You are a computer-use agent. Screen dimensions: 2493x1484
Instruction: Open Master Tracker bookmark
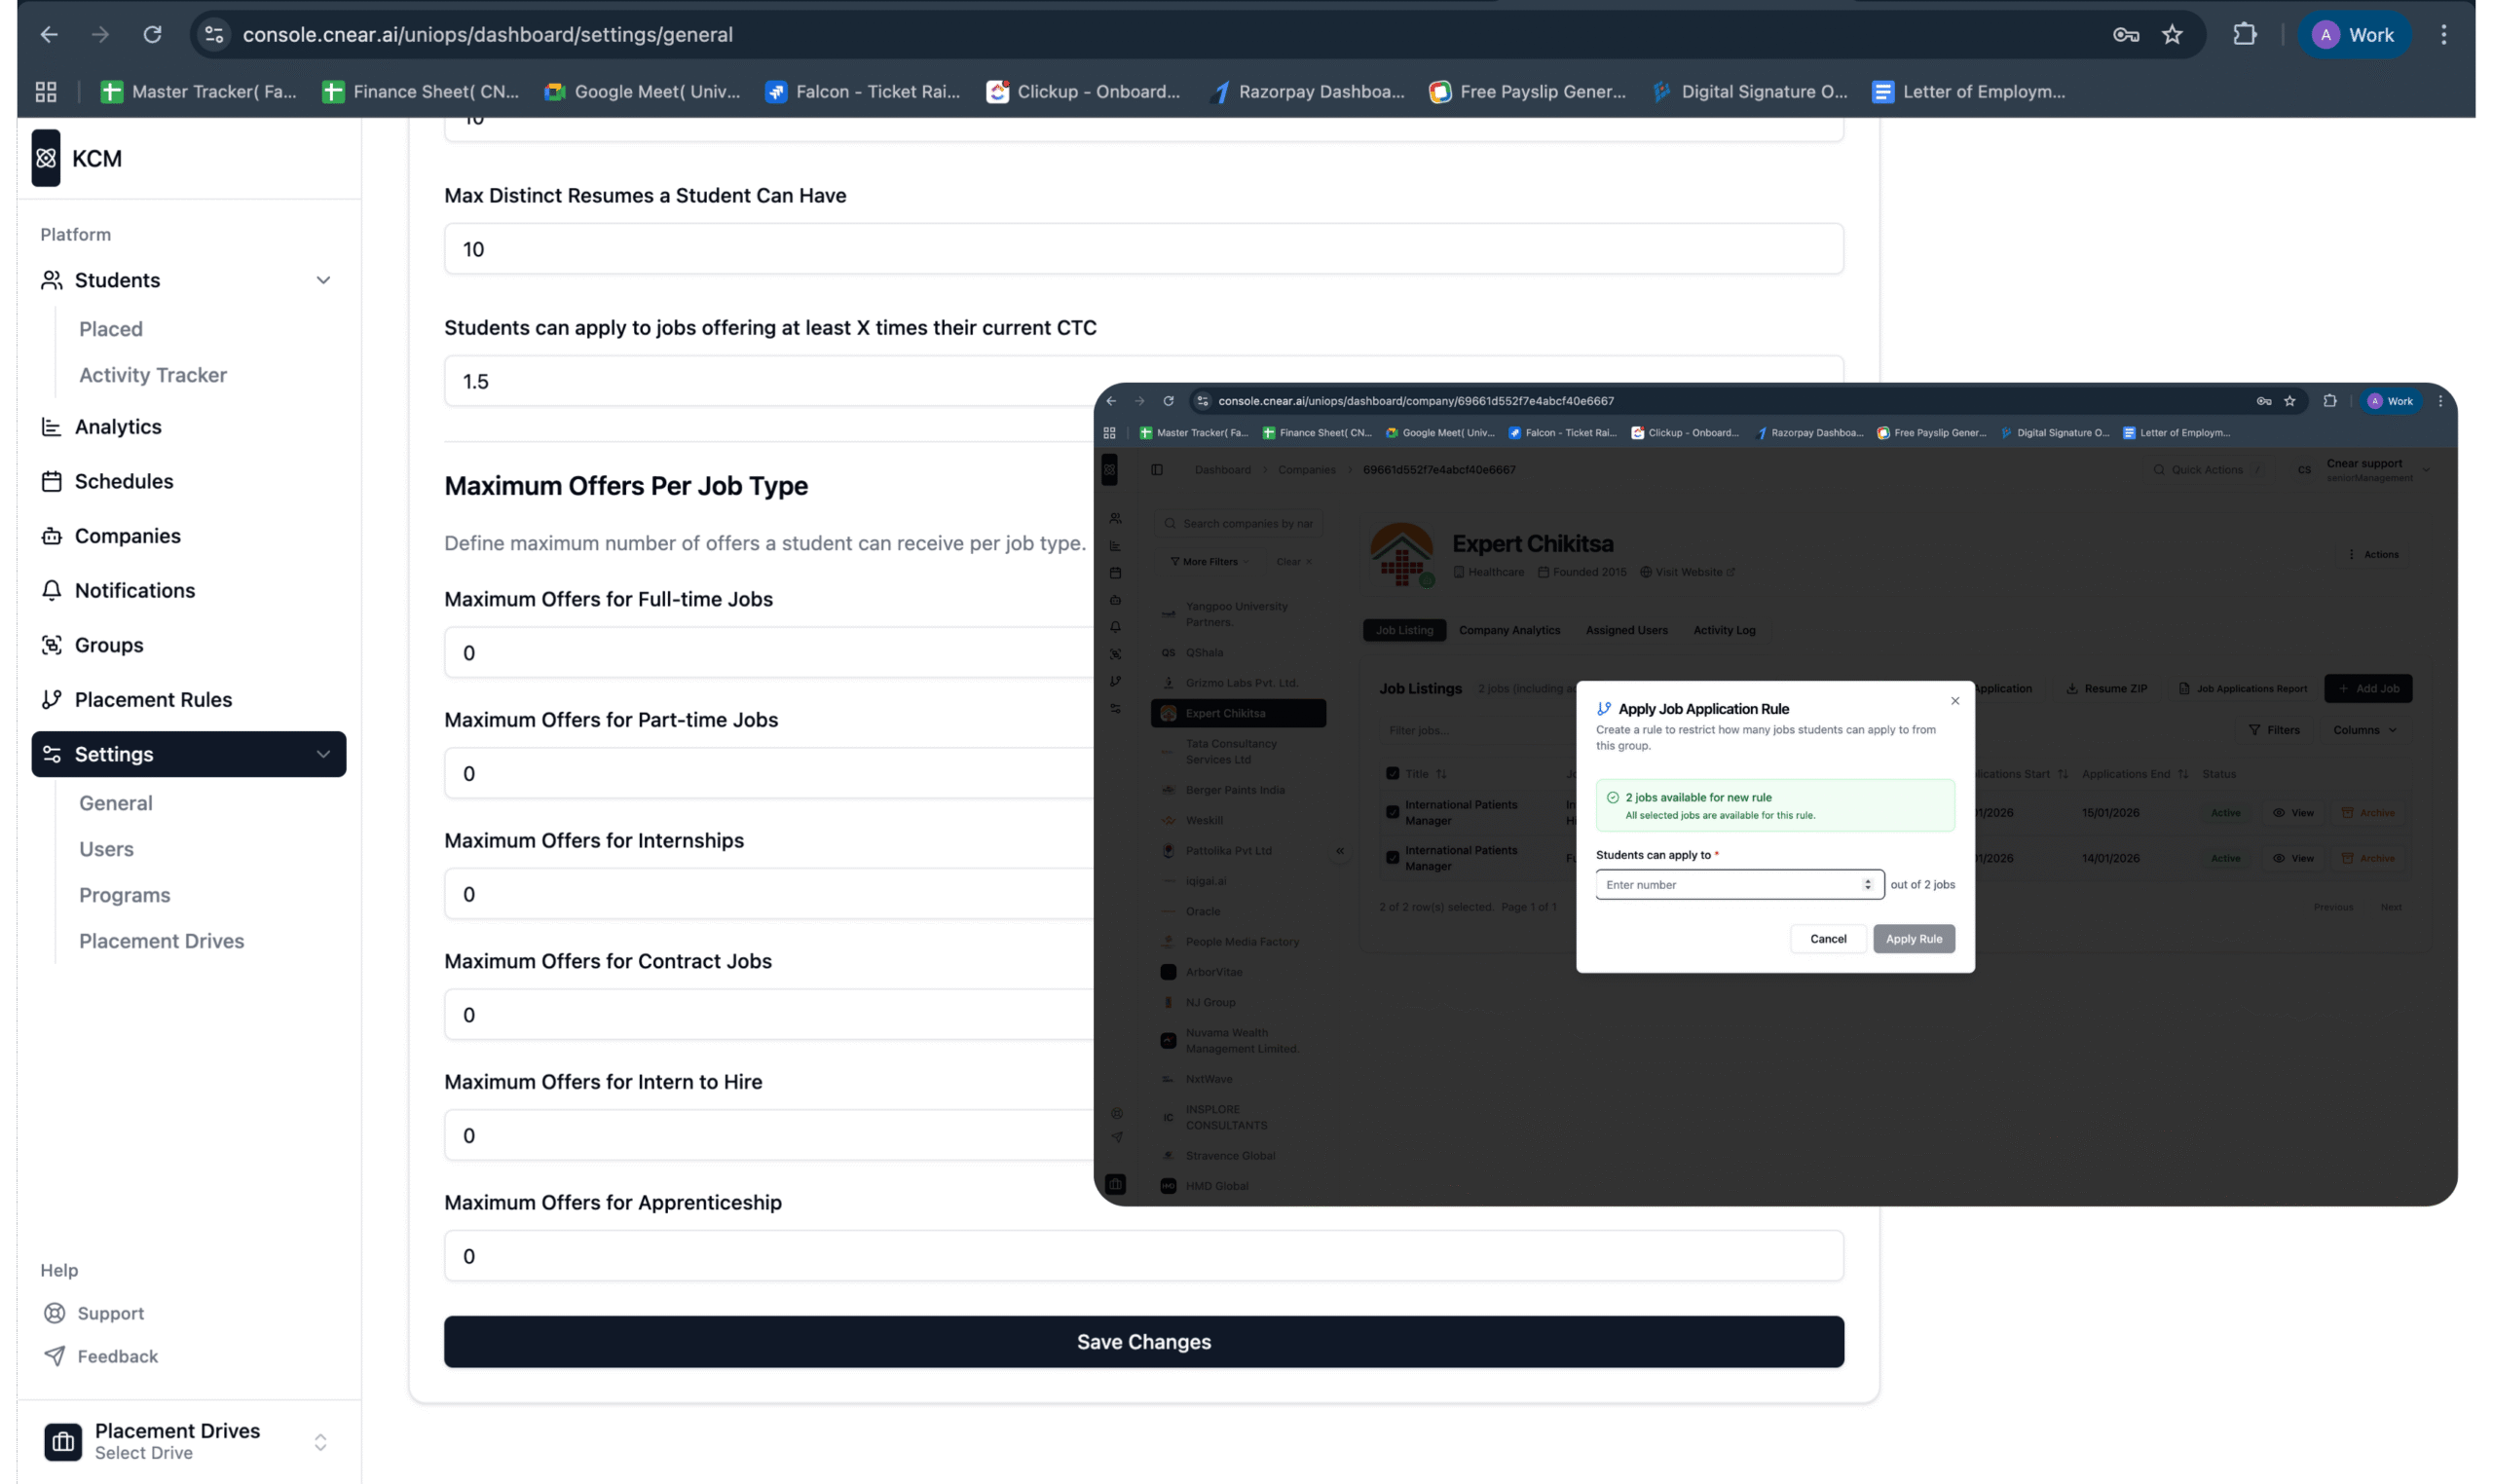point(199,92)
